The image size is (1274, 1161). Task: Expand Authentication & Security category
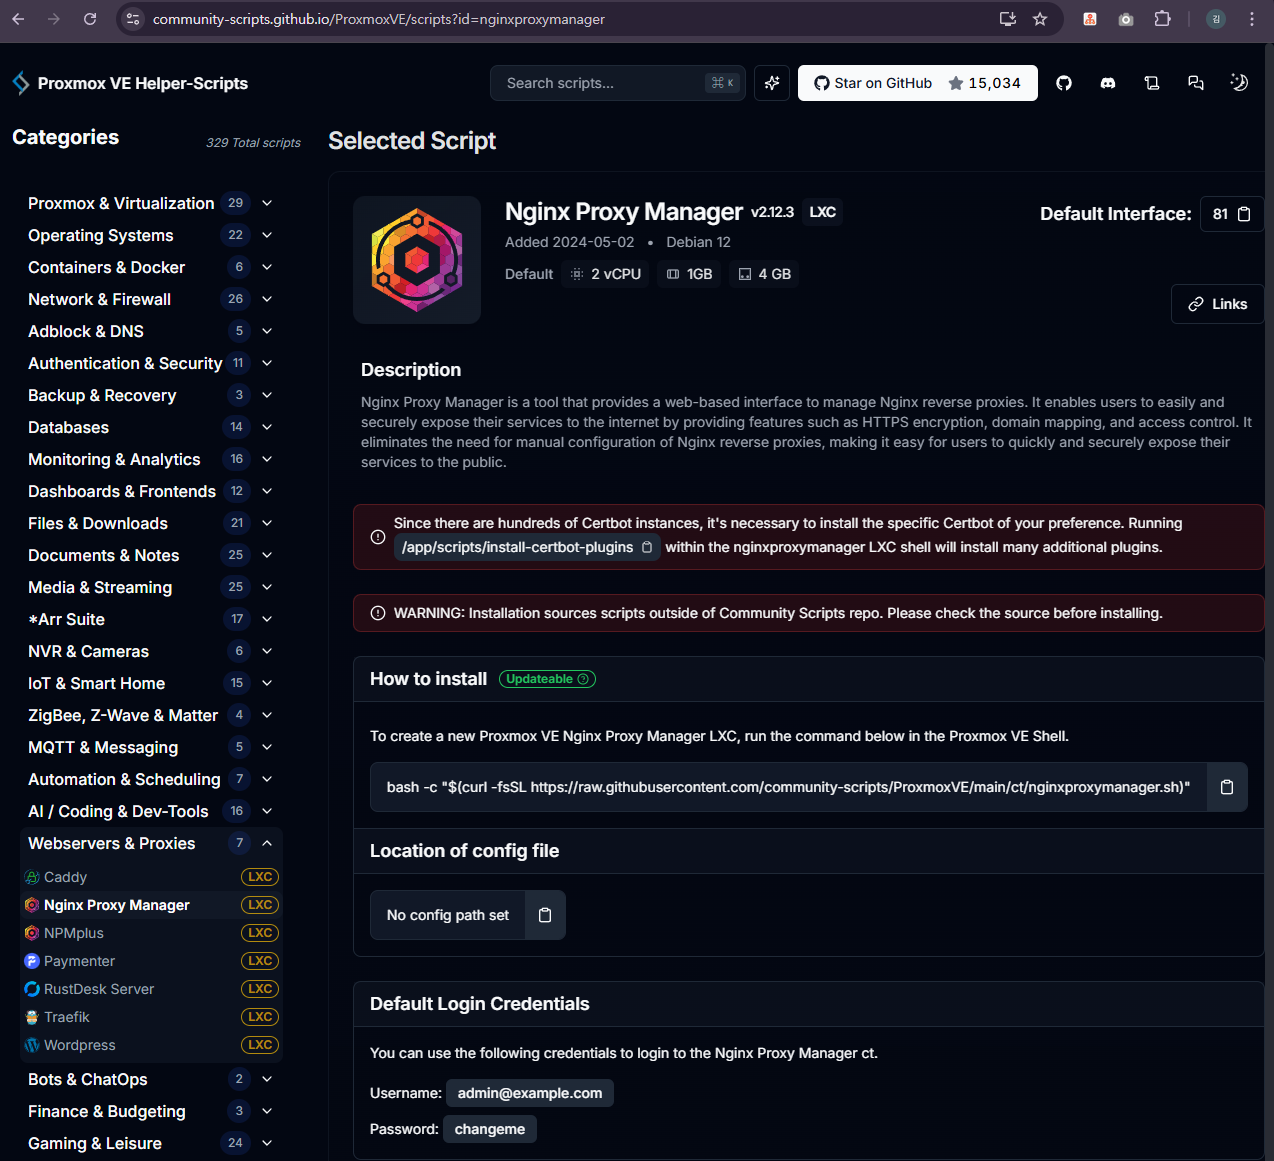[150, 363]
